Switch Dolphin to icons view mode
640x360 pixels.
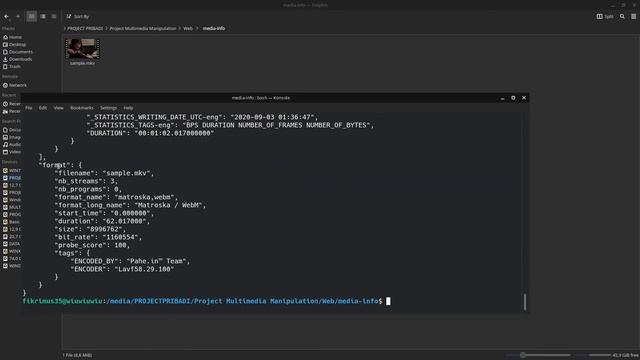[x=31, y=16]
